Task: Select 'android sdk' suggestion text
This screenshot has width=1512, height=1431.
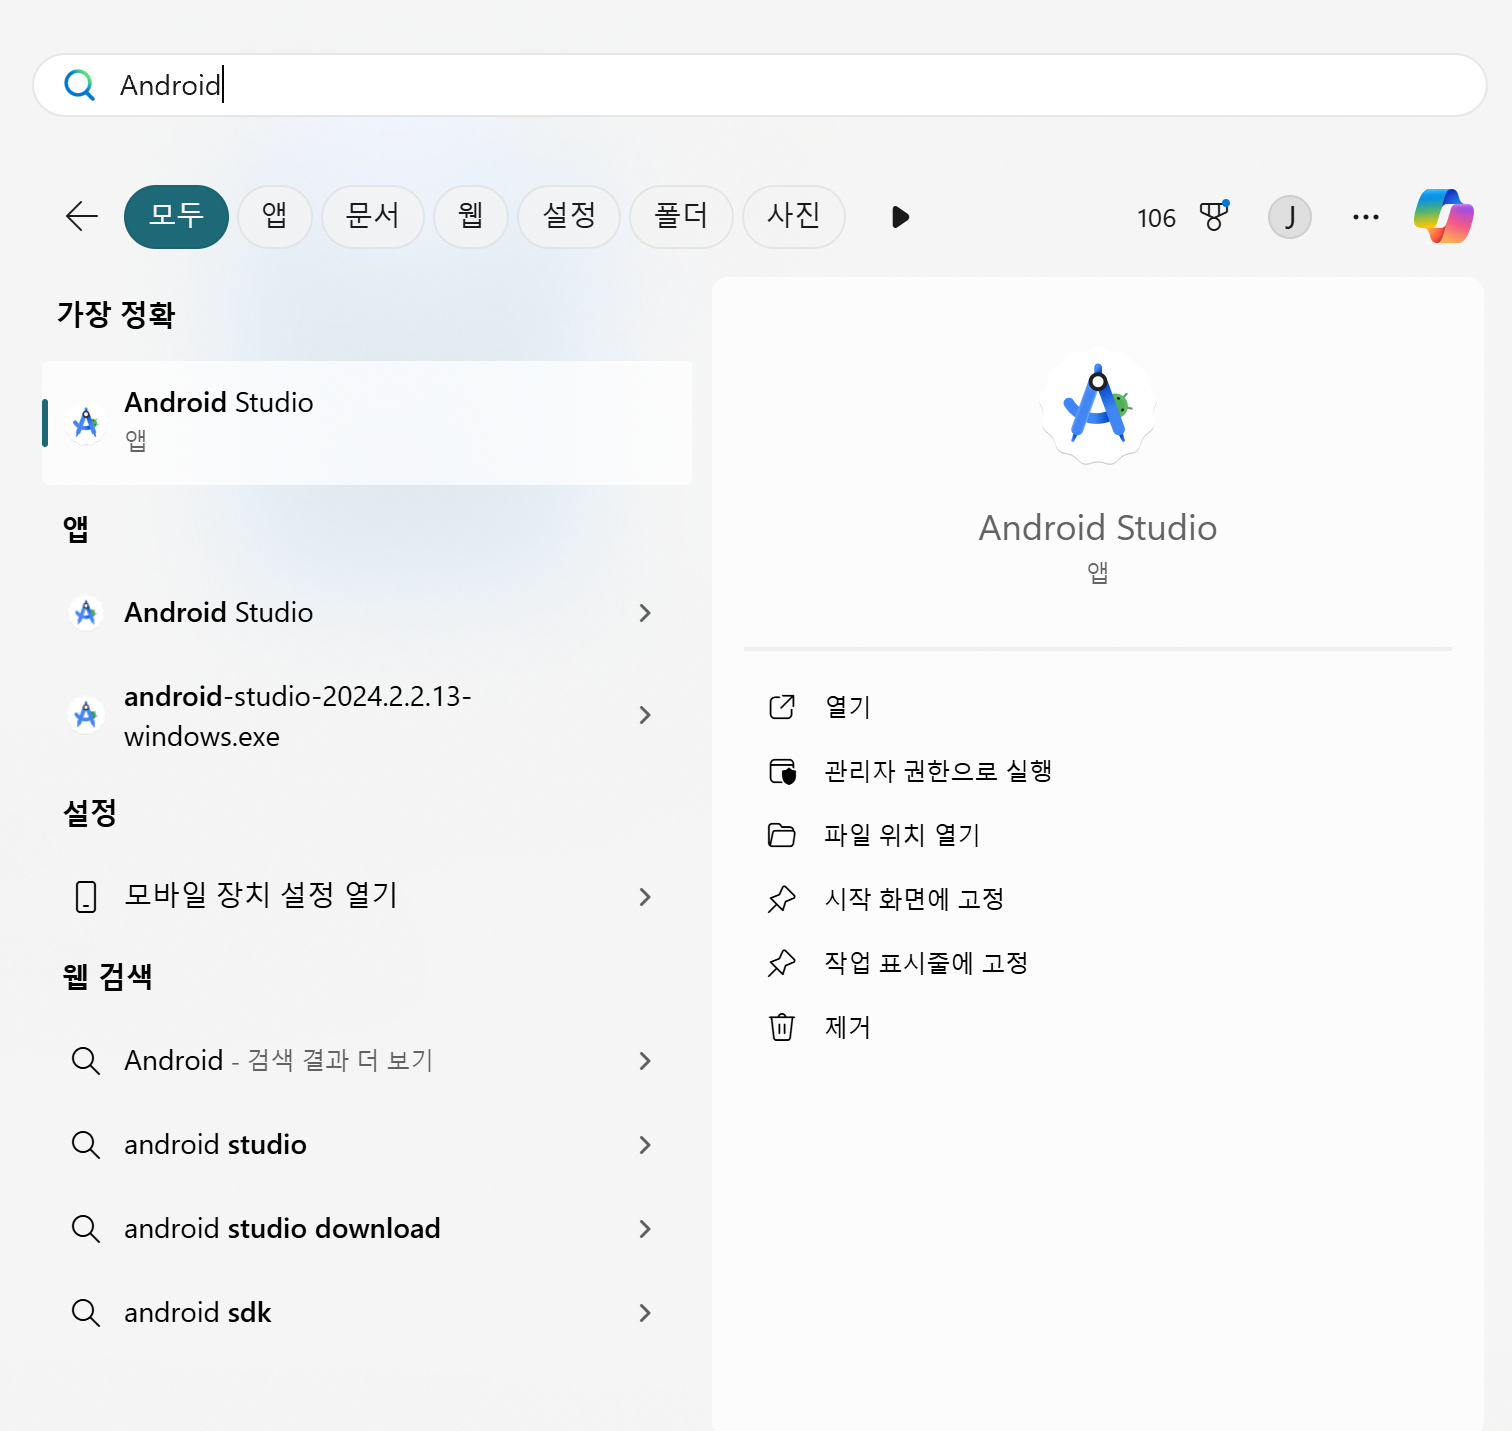Action: 197,1313
